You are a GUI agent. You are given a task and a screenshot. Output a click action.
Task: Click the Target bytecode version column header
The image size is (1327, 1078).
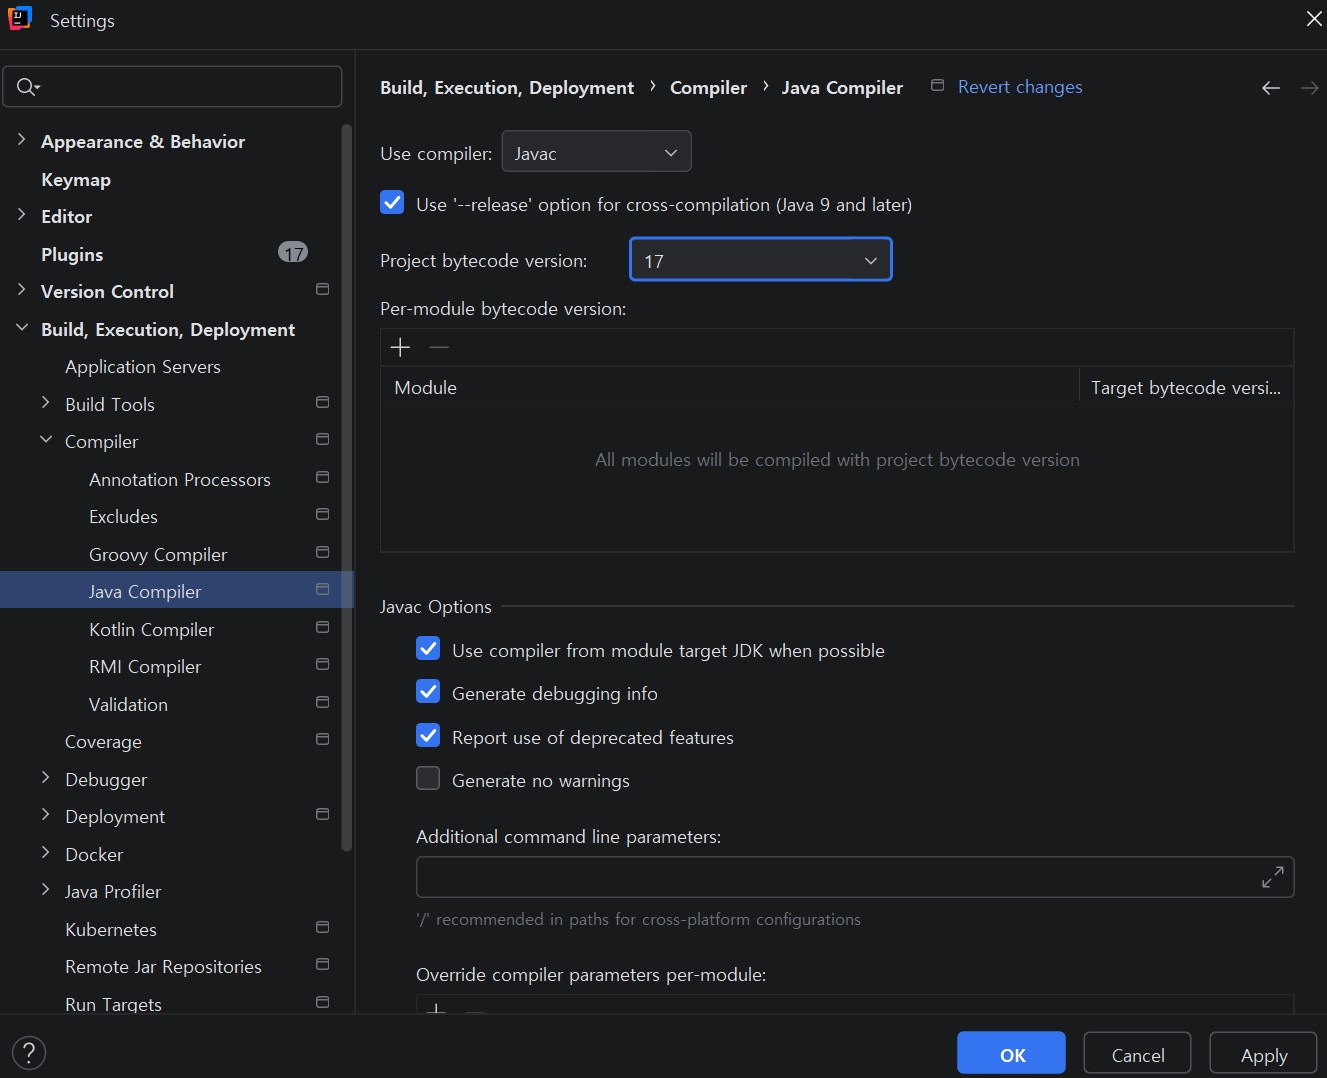(x=1186, y=387)
